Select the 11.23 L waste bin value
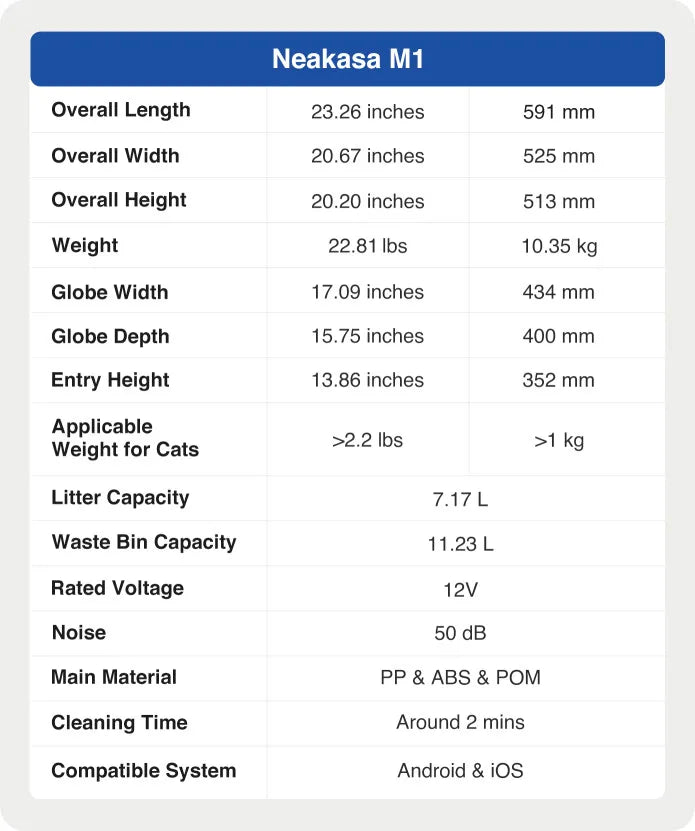Image resolution: width=695 pixels, height=831 pixels. (x=460, y=544)
